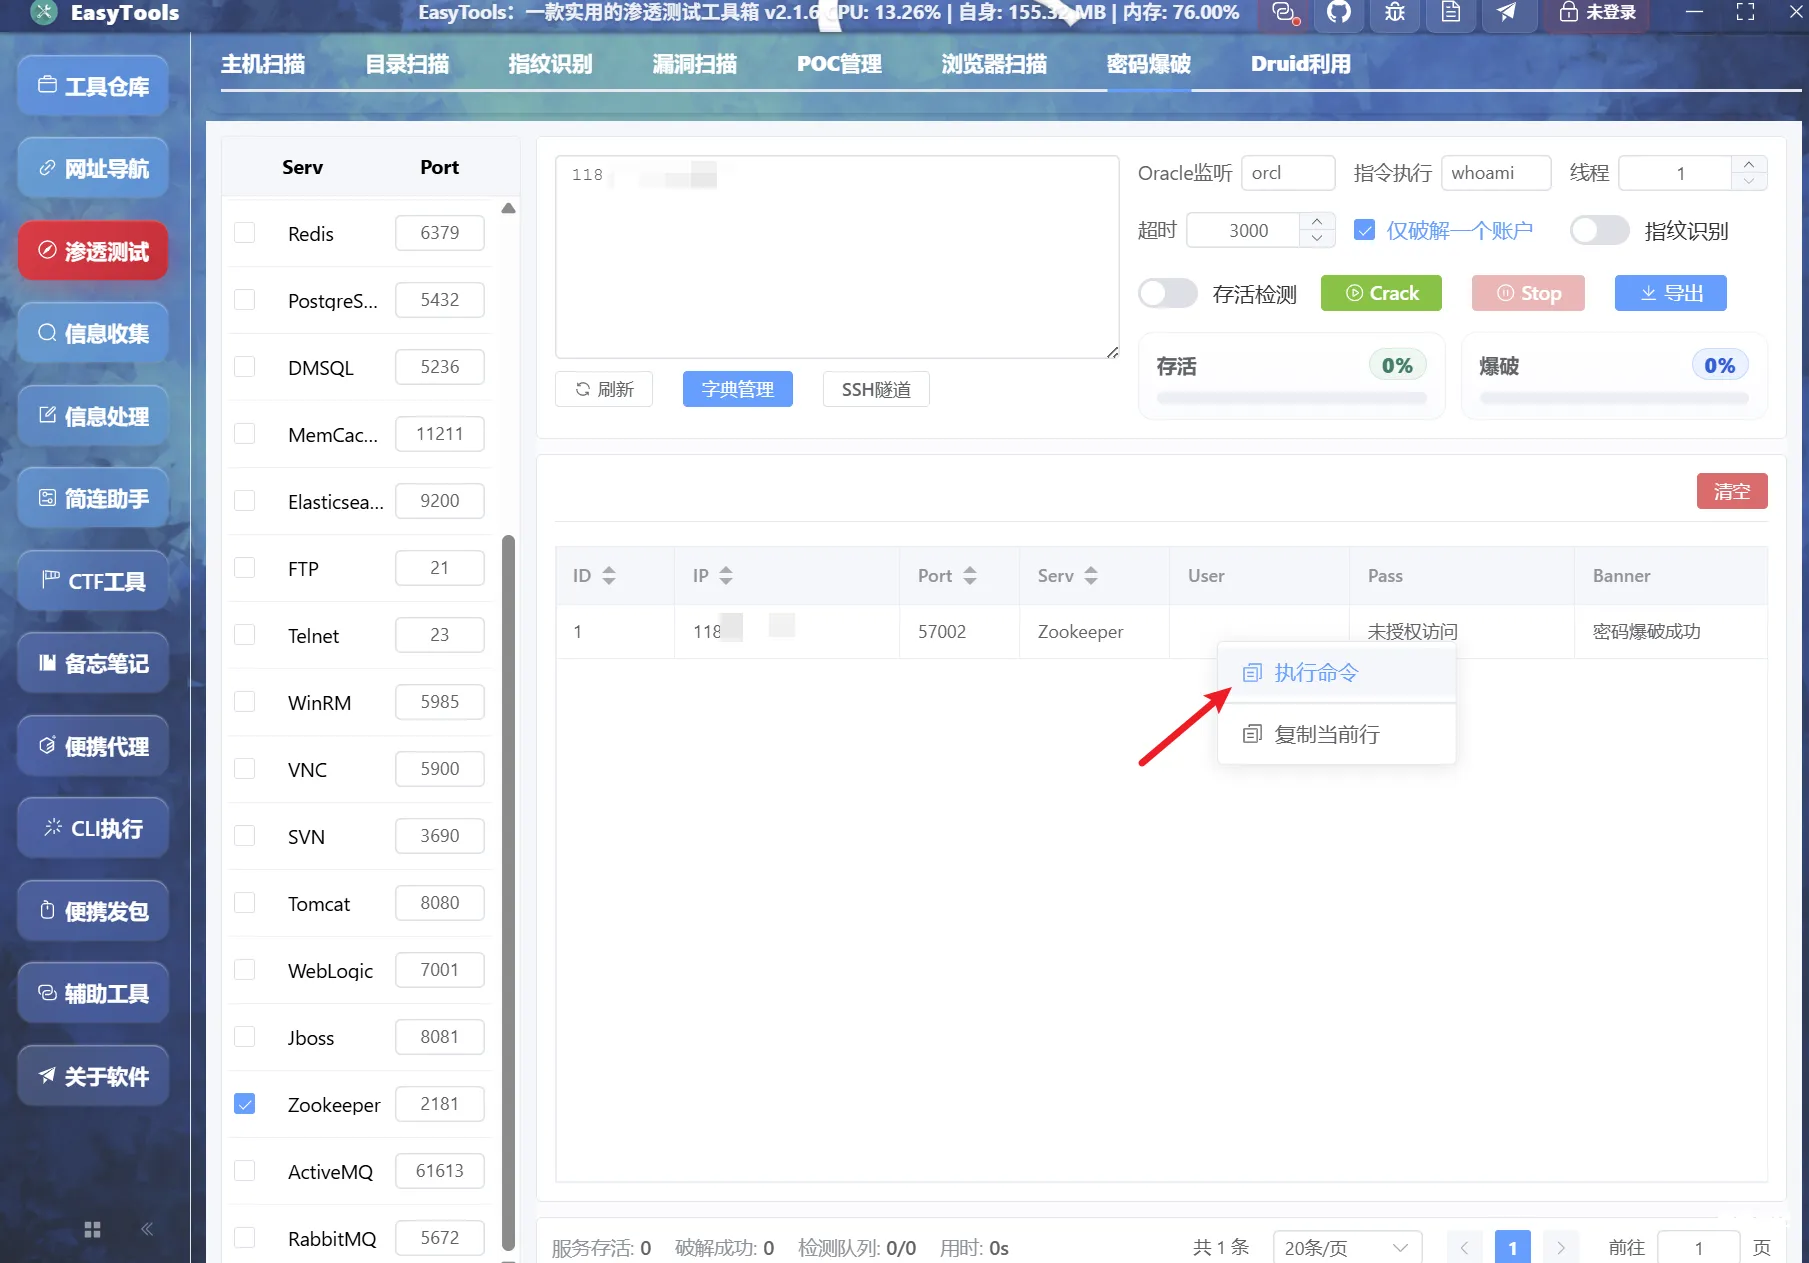Image resolution: width=1809 pixels, height=1263 pixels.
Task: Open the 20条/页 page size dropdown
Action: 1346,1247
